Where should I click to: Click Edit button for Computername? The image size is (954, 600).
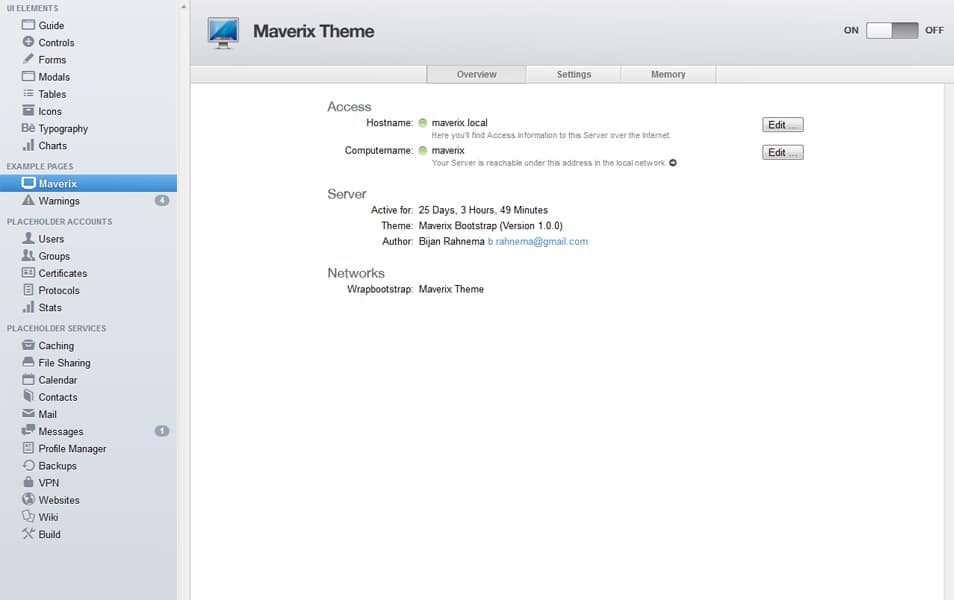tap(782, 153)
